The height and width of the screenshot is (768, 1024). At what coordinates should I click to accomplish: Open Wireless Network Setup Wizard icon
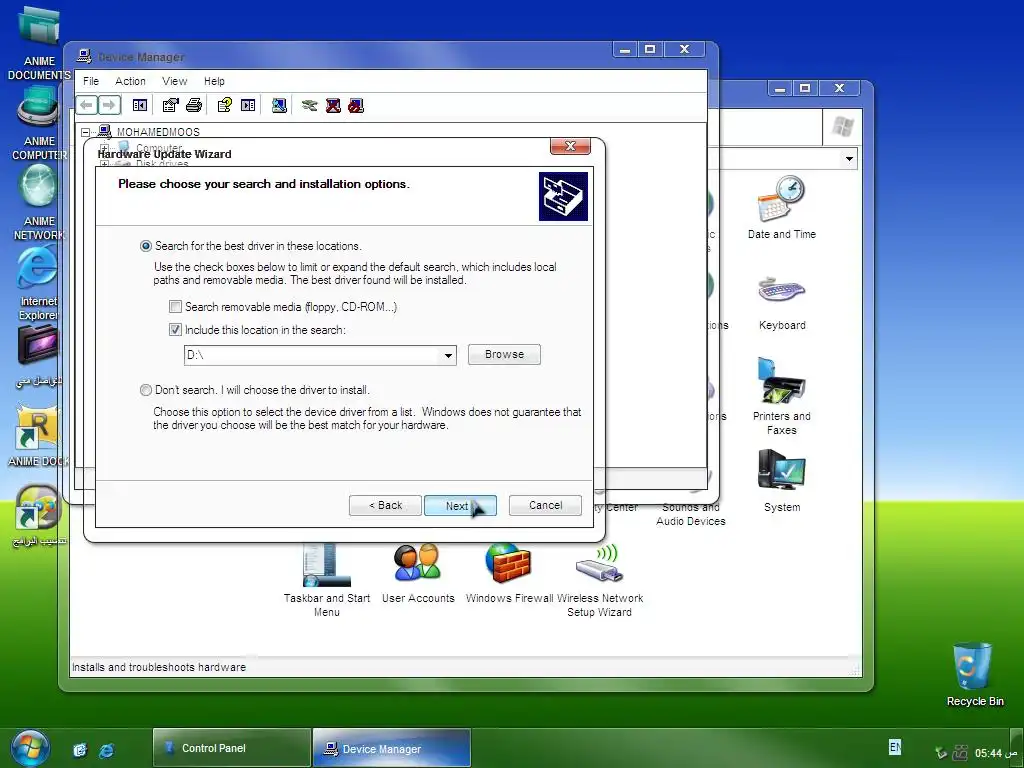coord(600,580)
